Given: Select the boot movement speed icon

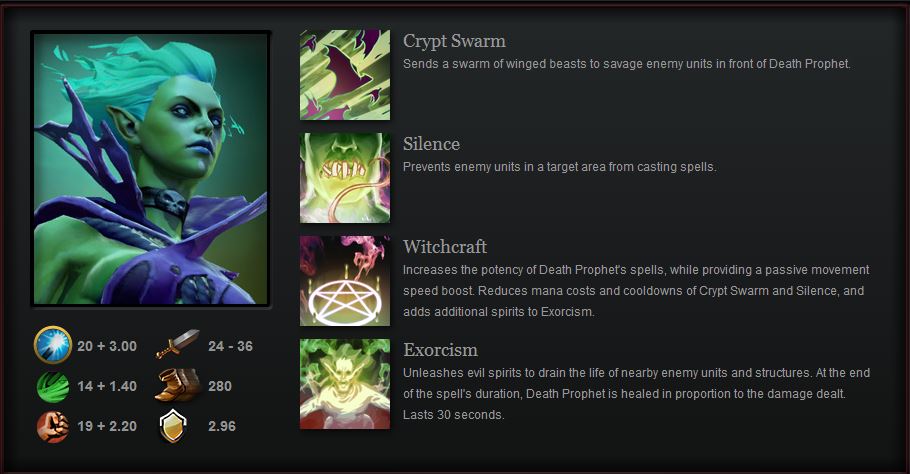Looking at the screenshot, I should tap(177, 385).
